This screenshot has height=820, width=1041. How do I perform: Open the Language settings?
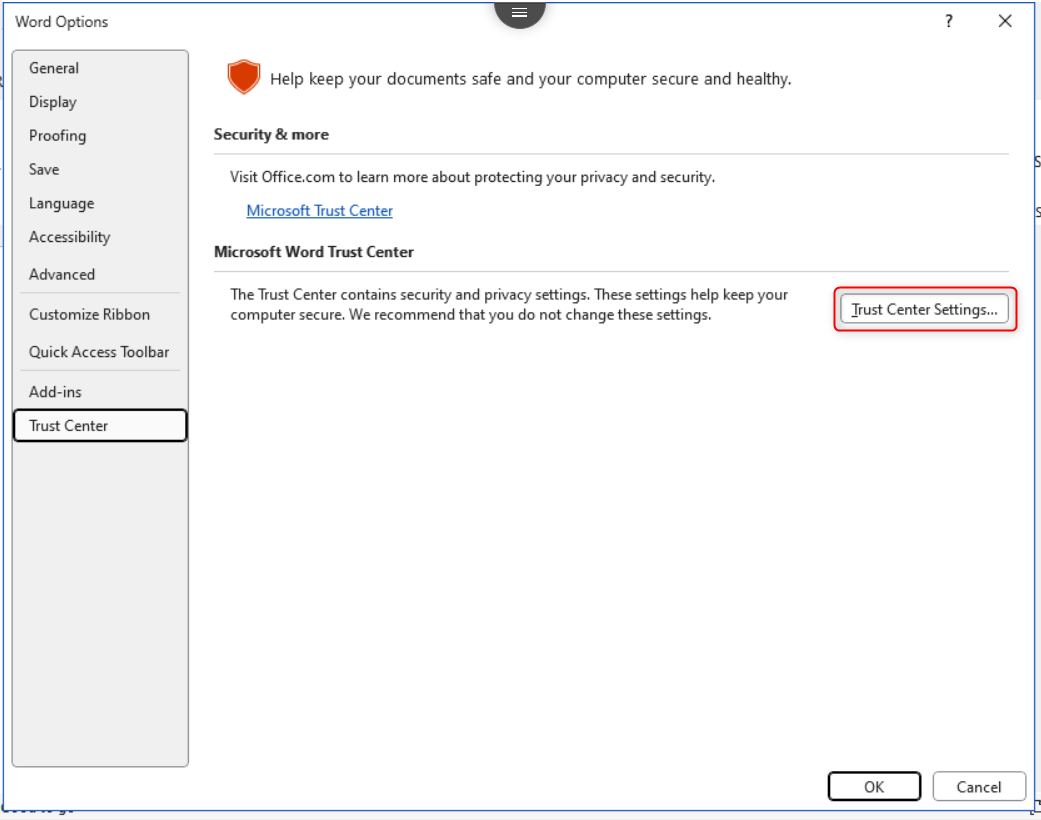click(x=61, y=203)
